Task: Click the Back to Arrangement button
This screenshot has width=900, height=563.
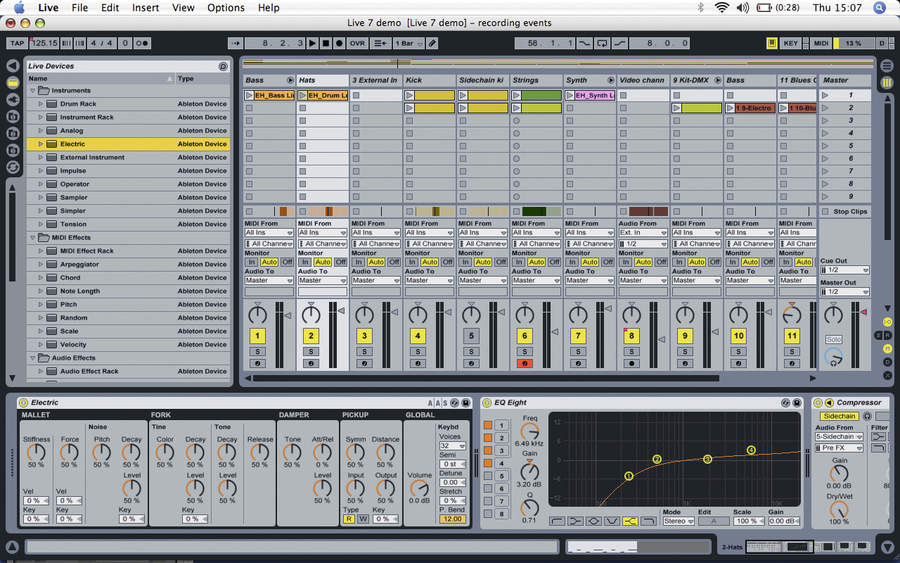Action: point(379,43)
